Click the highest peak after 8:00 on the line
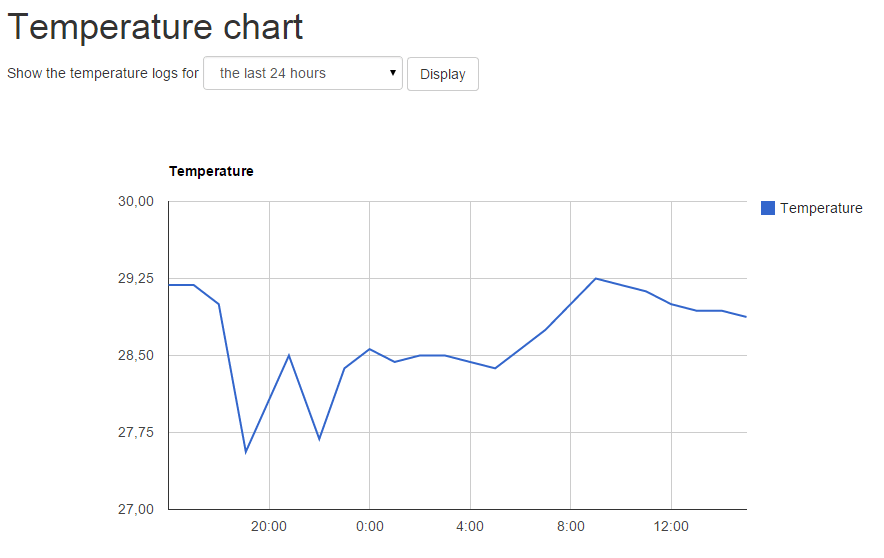 point(596,278)
